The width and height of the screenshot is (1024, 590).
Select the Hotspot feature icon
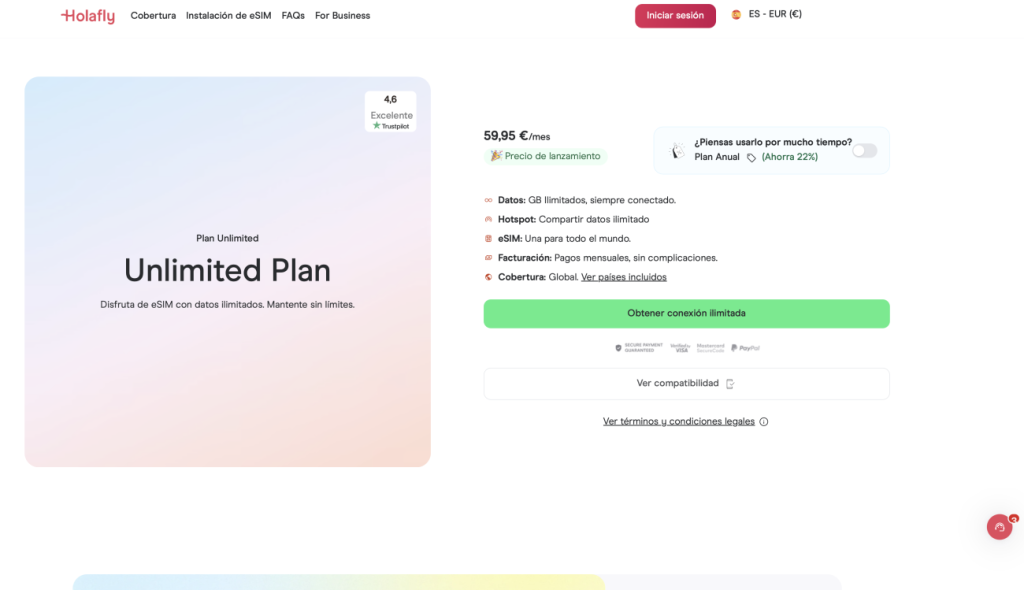[489, 219]
